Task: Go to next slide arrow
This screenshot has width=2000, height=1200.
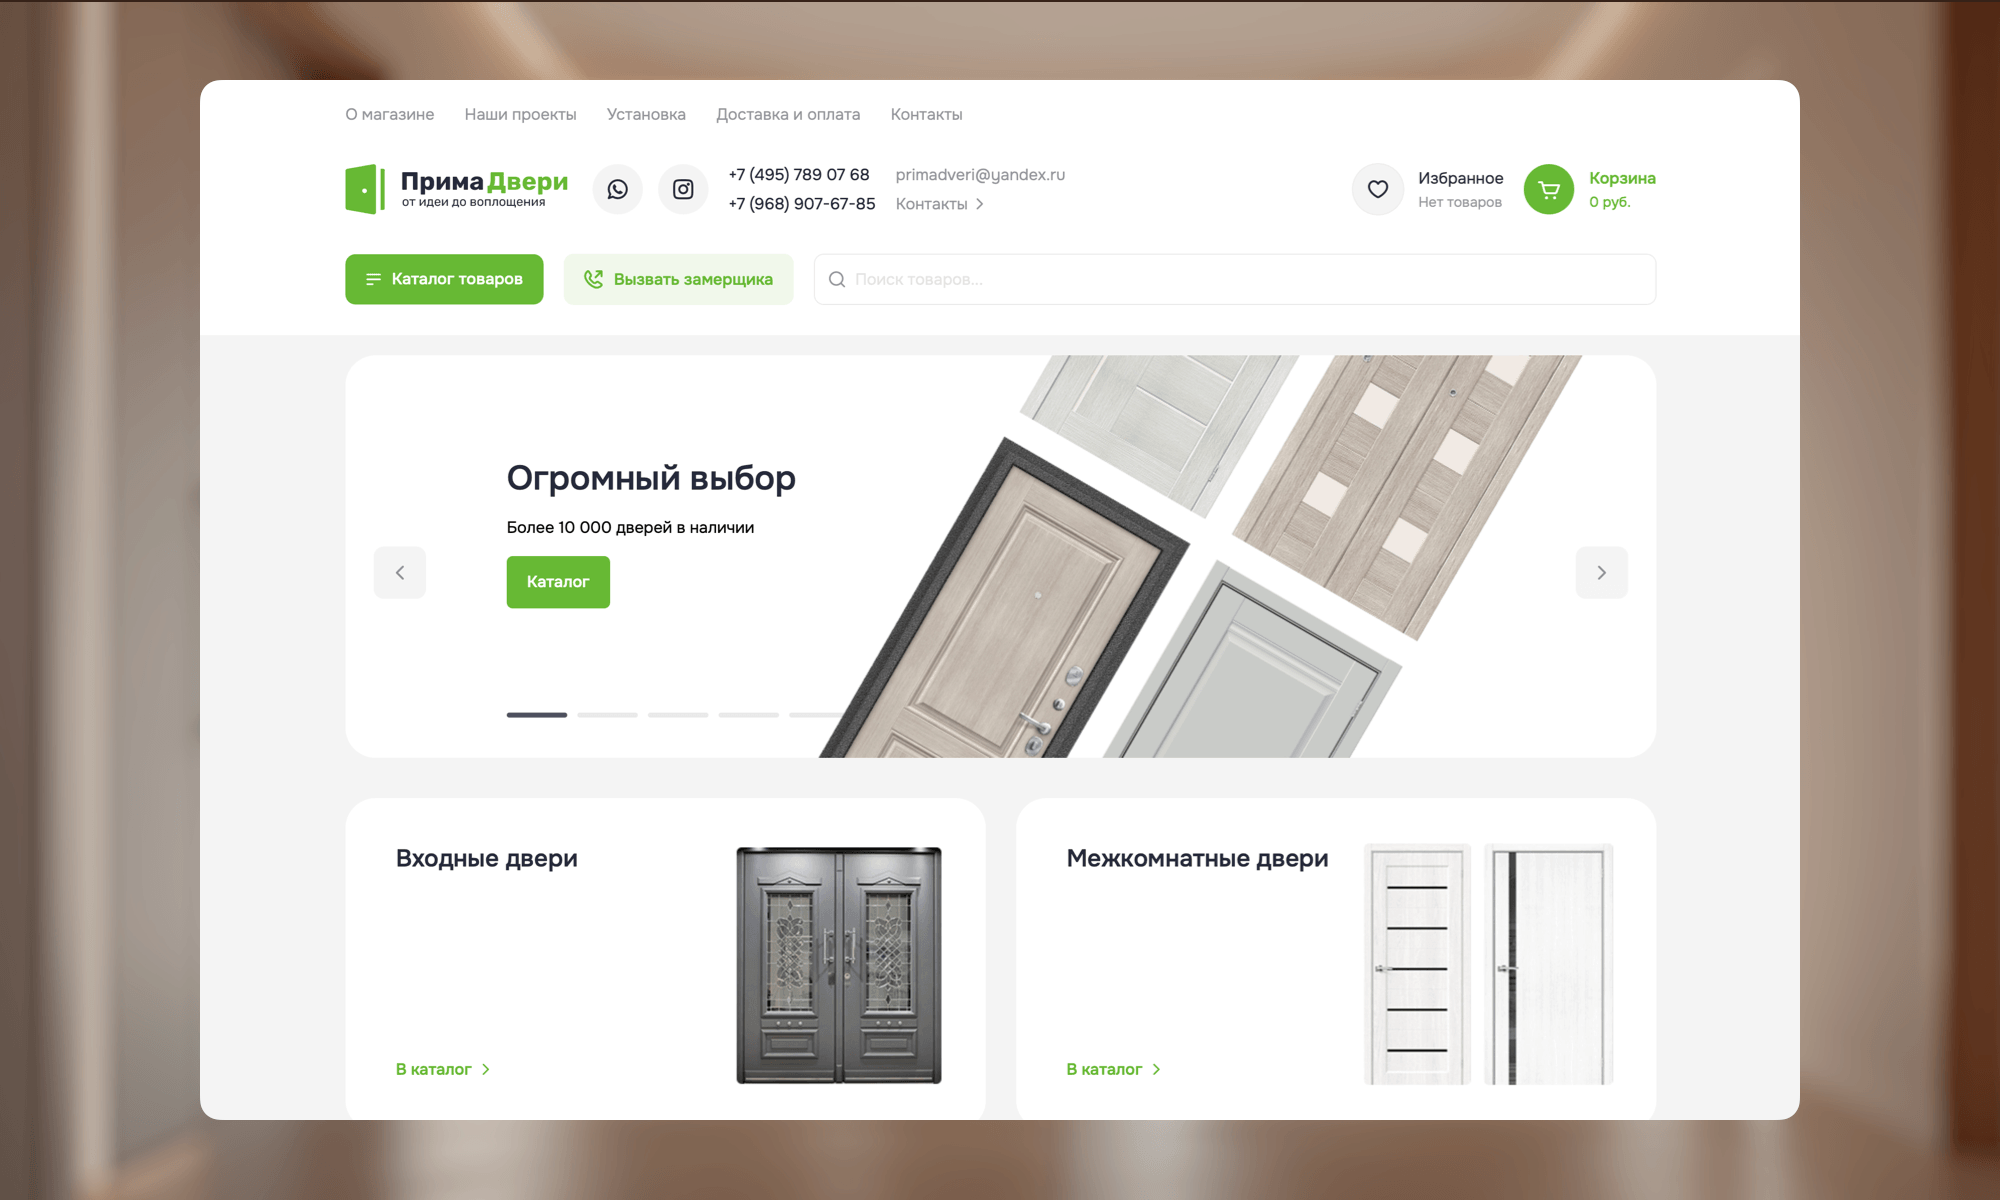Action: point(1601,573)
